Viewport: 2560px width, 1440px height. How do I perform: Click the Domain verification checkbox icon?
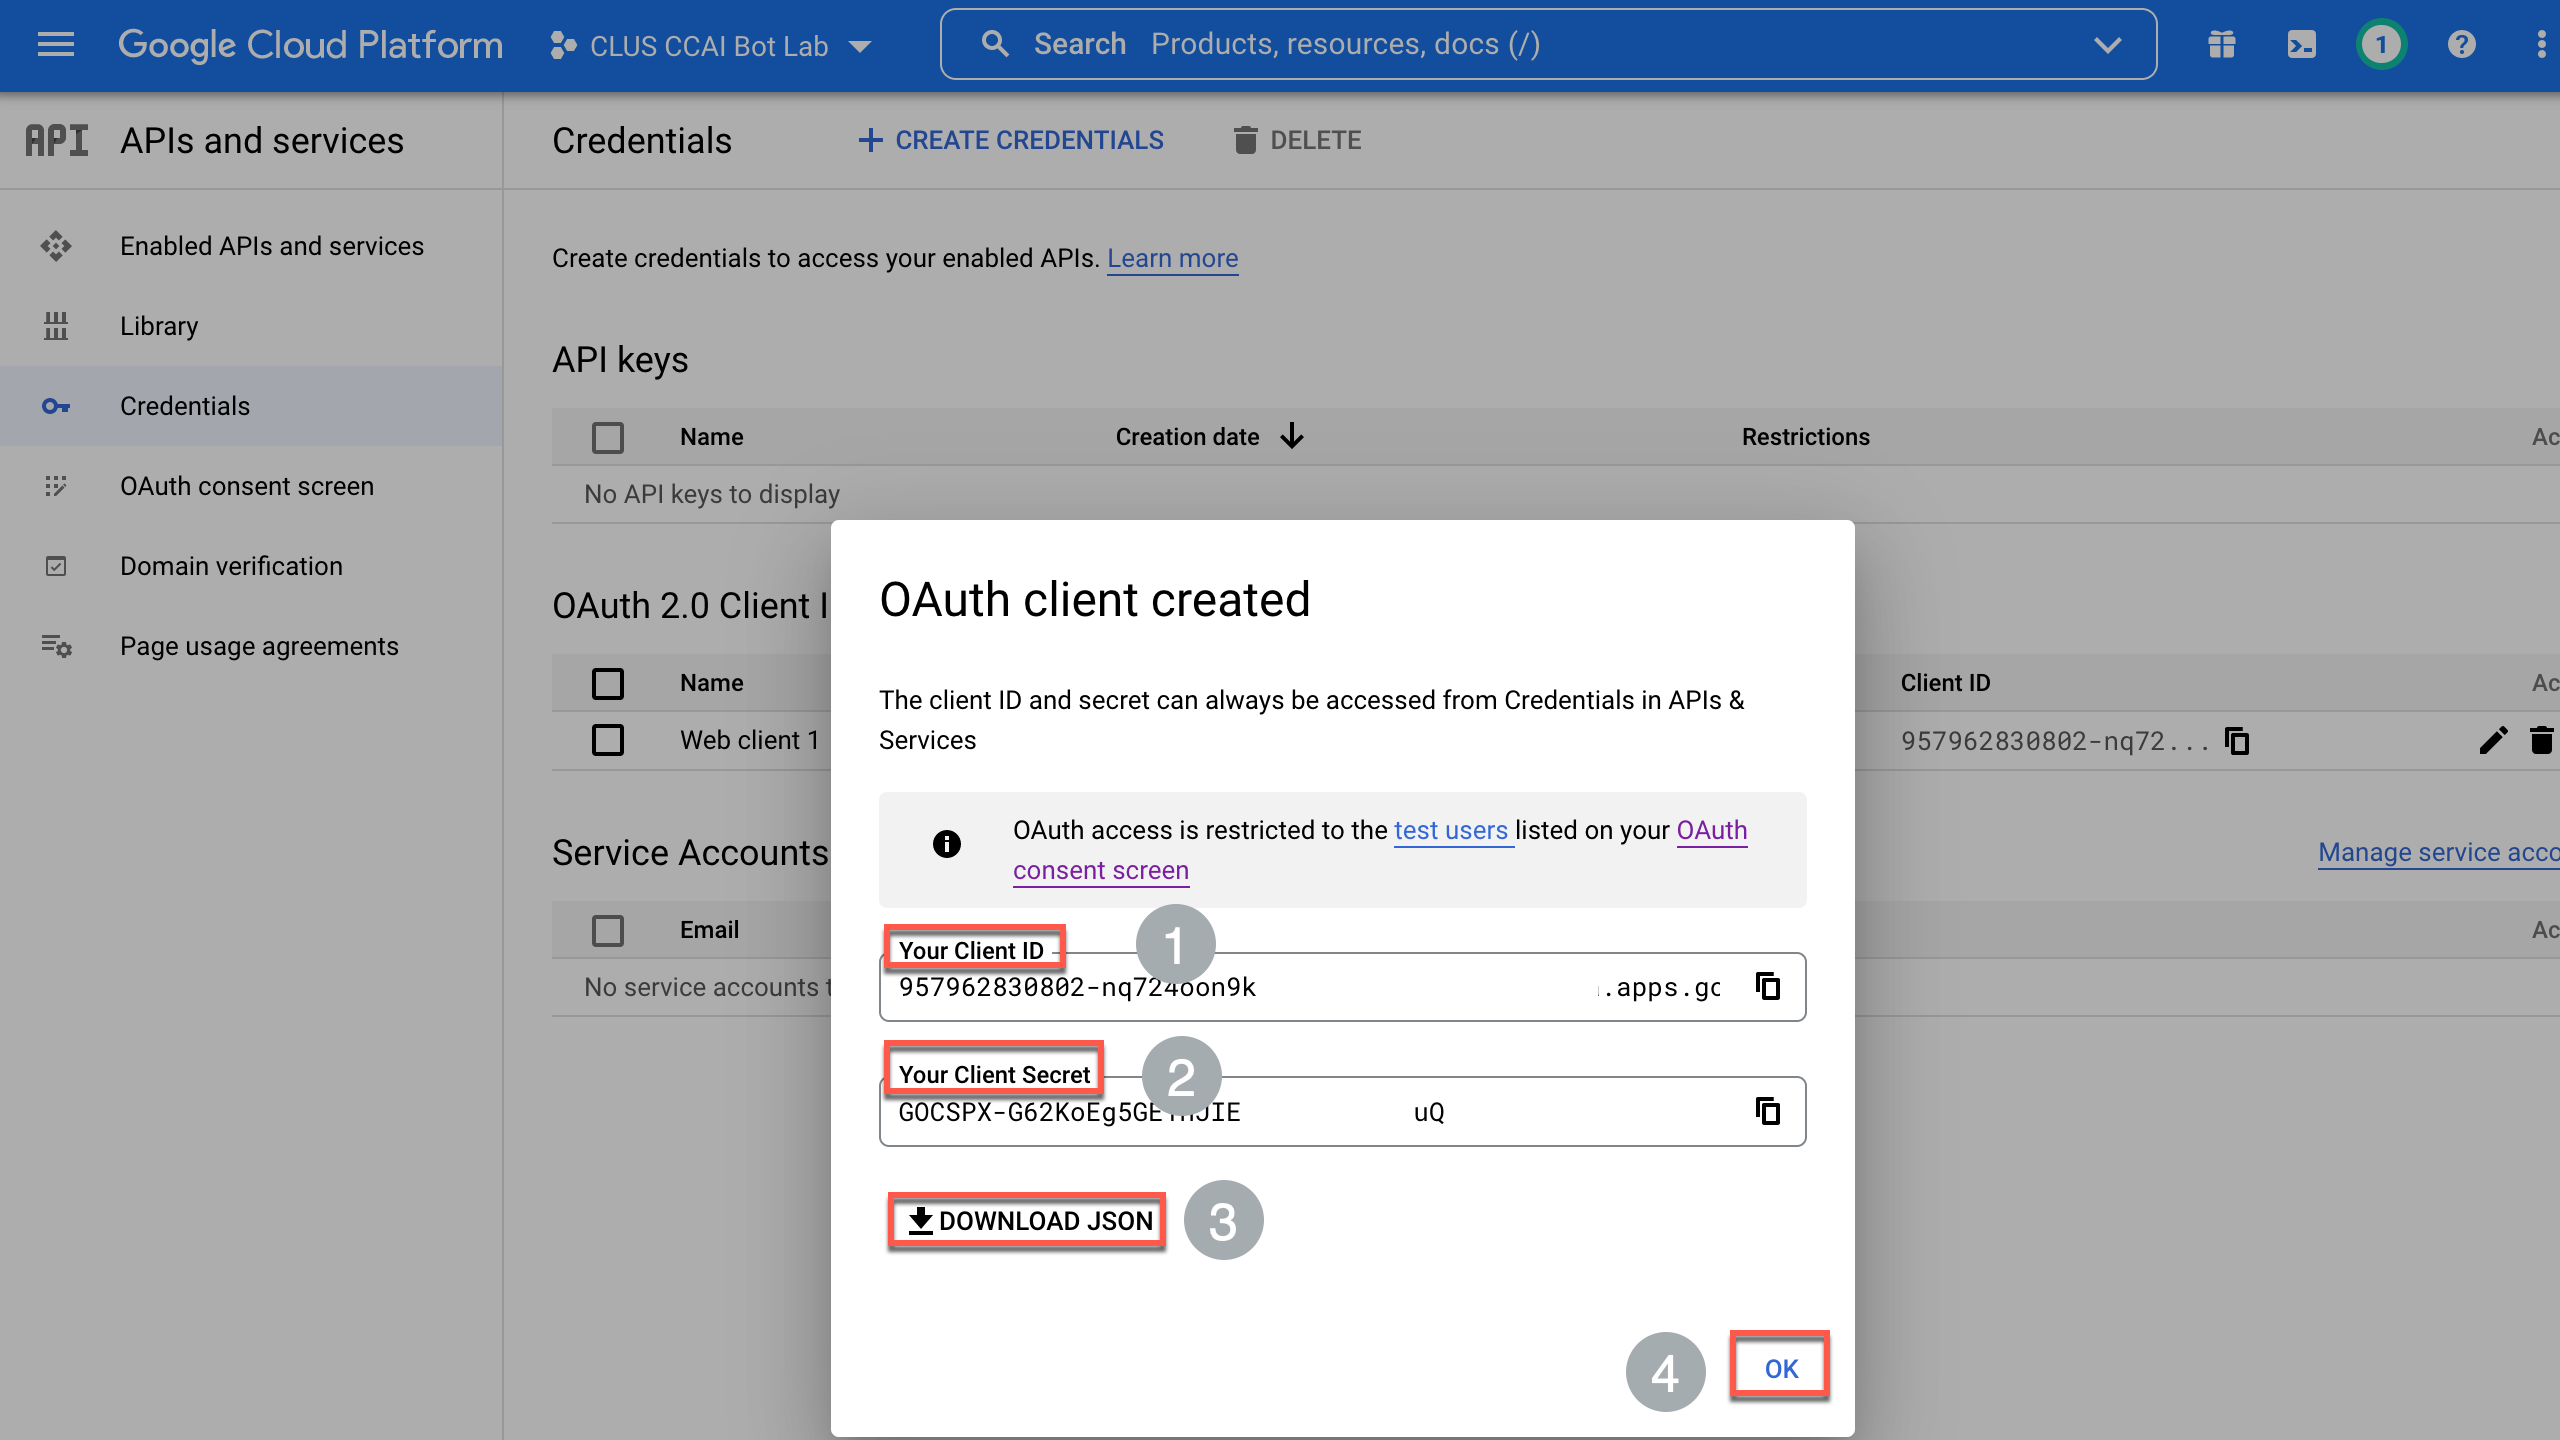pyautogui.click(x=56, y=566)
